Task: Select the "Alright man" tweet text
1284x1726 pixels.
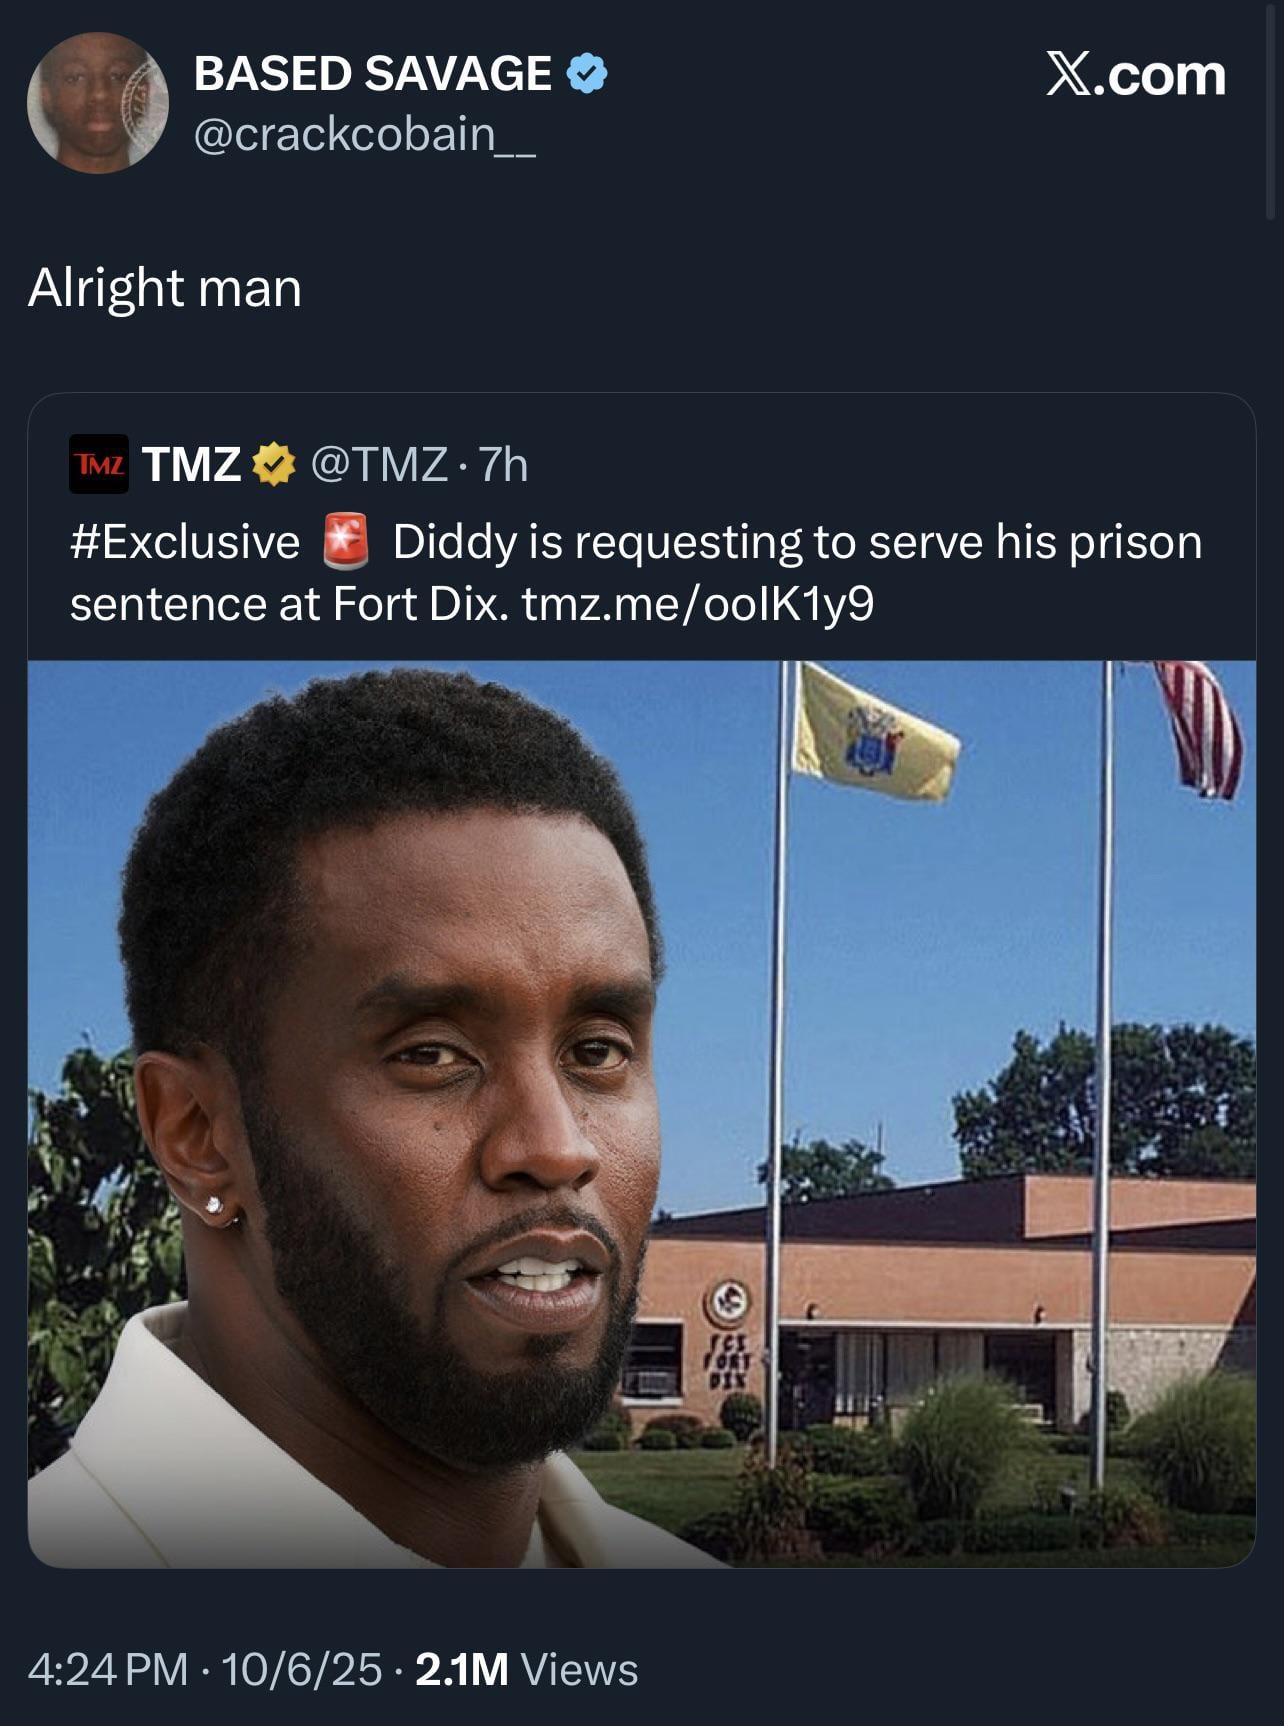Action: (165, 288)
